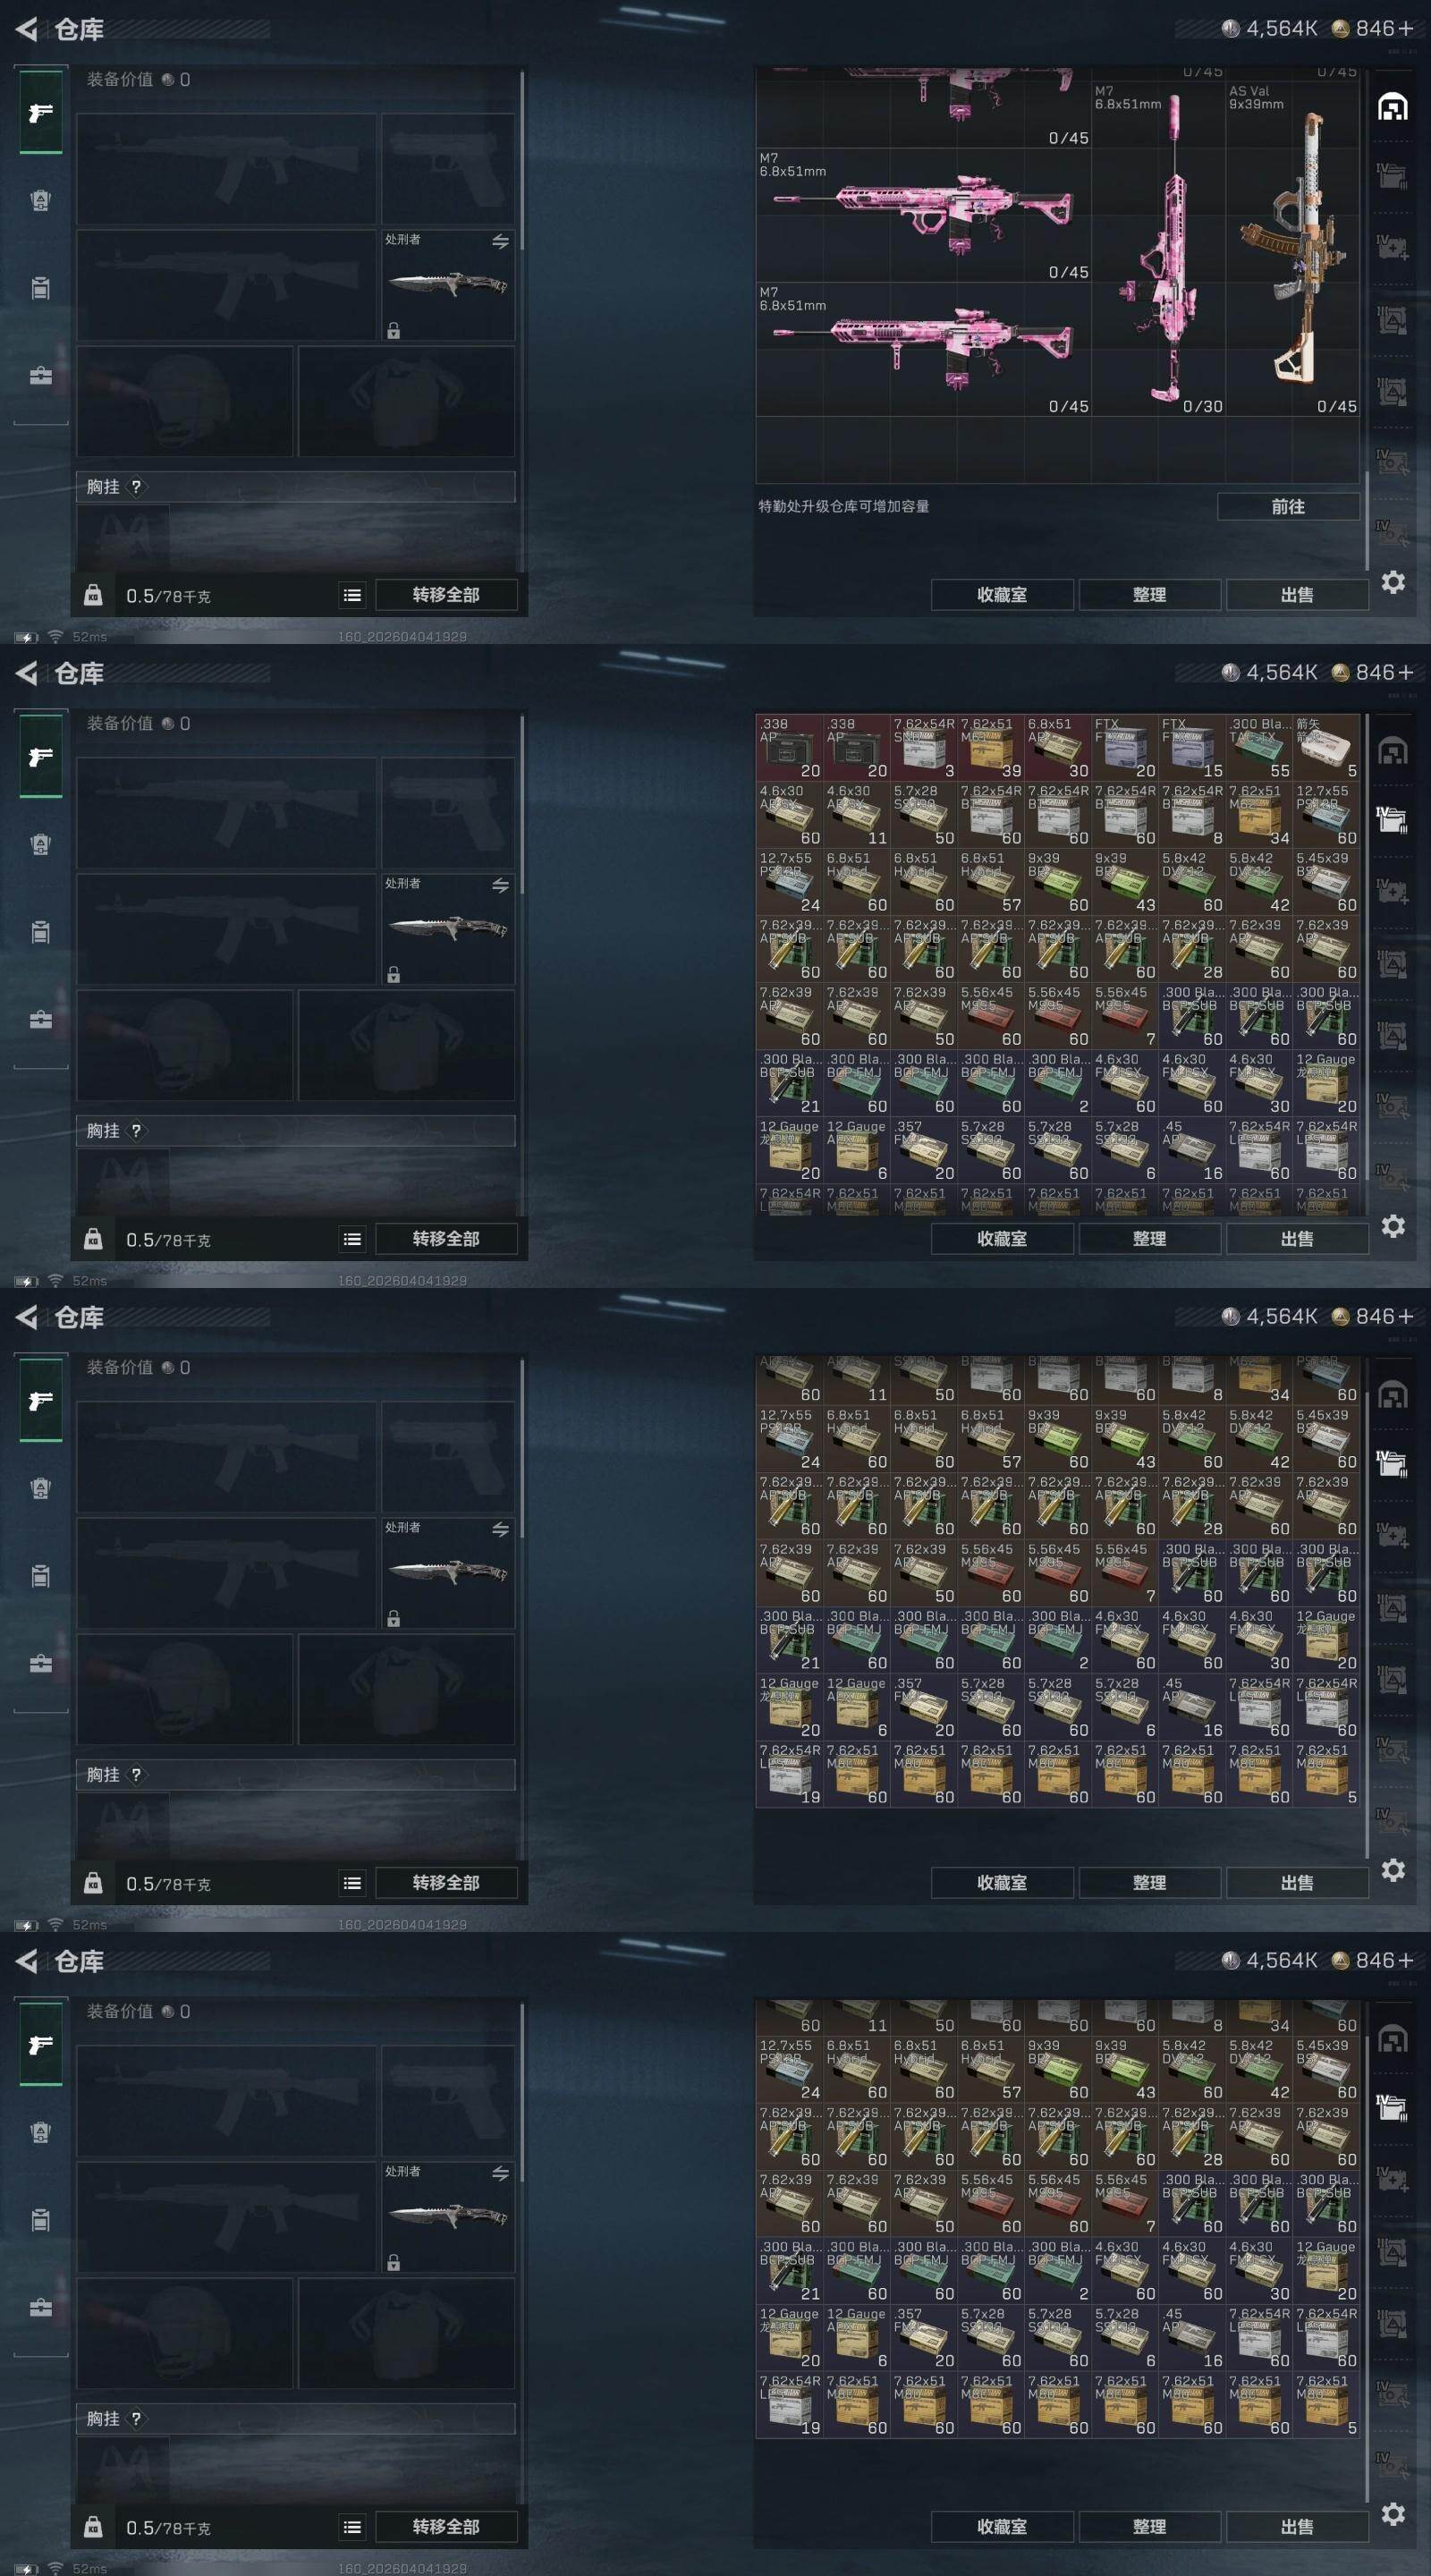Screen dimensions: 1431x2576
Task: Click 整理 below the .338 AP ammo grid
Action: (1149, 1239)
